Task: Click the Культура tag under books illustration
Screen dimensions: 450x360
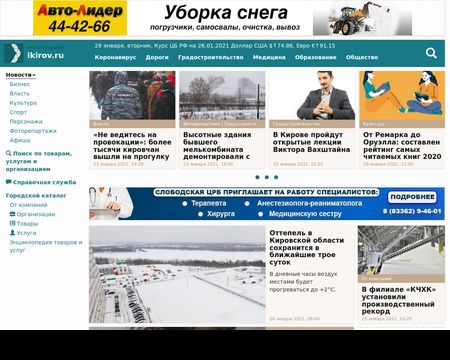Action: 374,124
